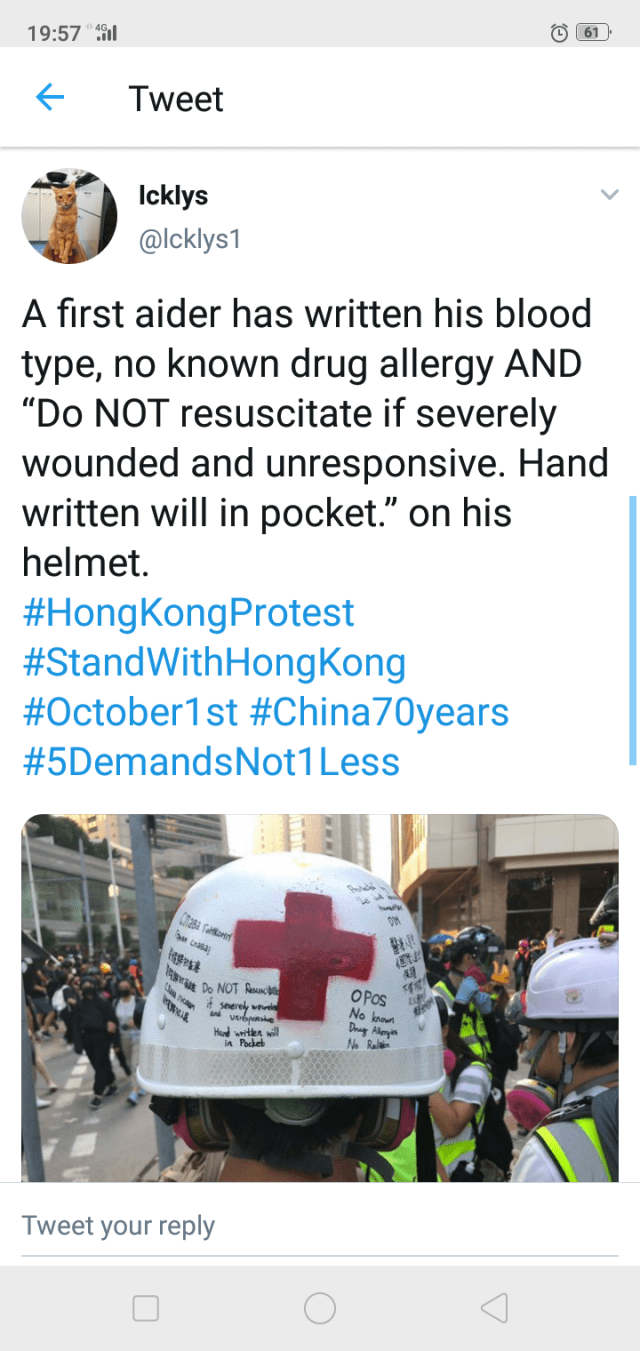Click the blue scrollbar on right edge
This screenshot has width=640, height=1351.
632,630
